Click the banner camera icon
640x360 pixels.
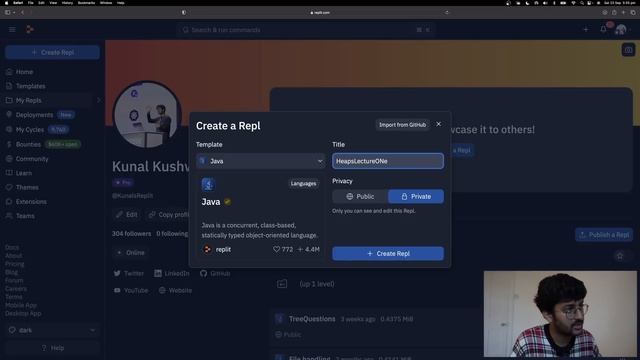[x=628, y=50]
